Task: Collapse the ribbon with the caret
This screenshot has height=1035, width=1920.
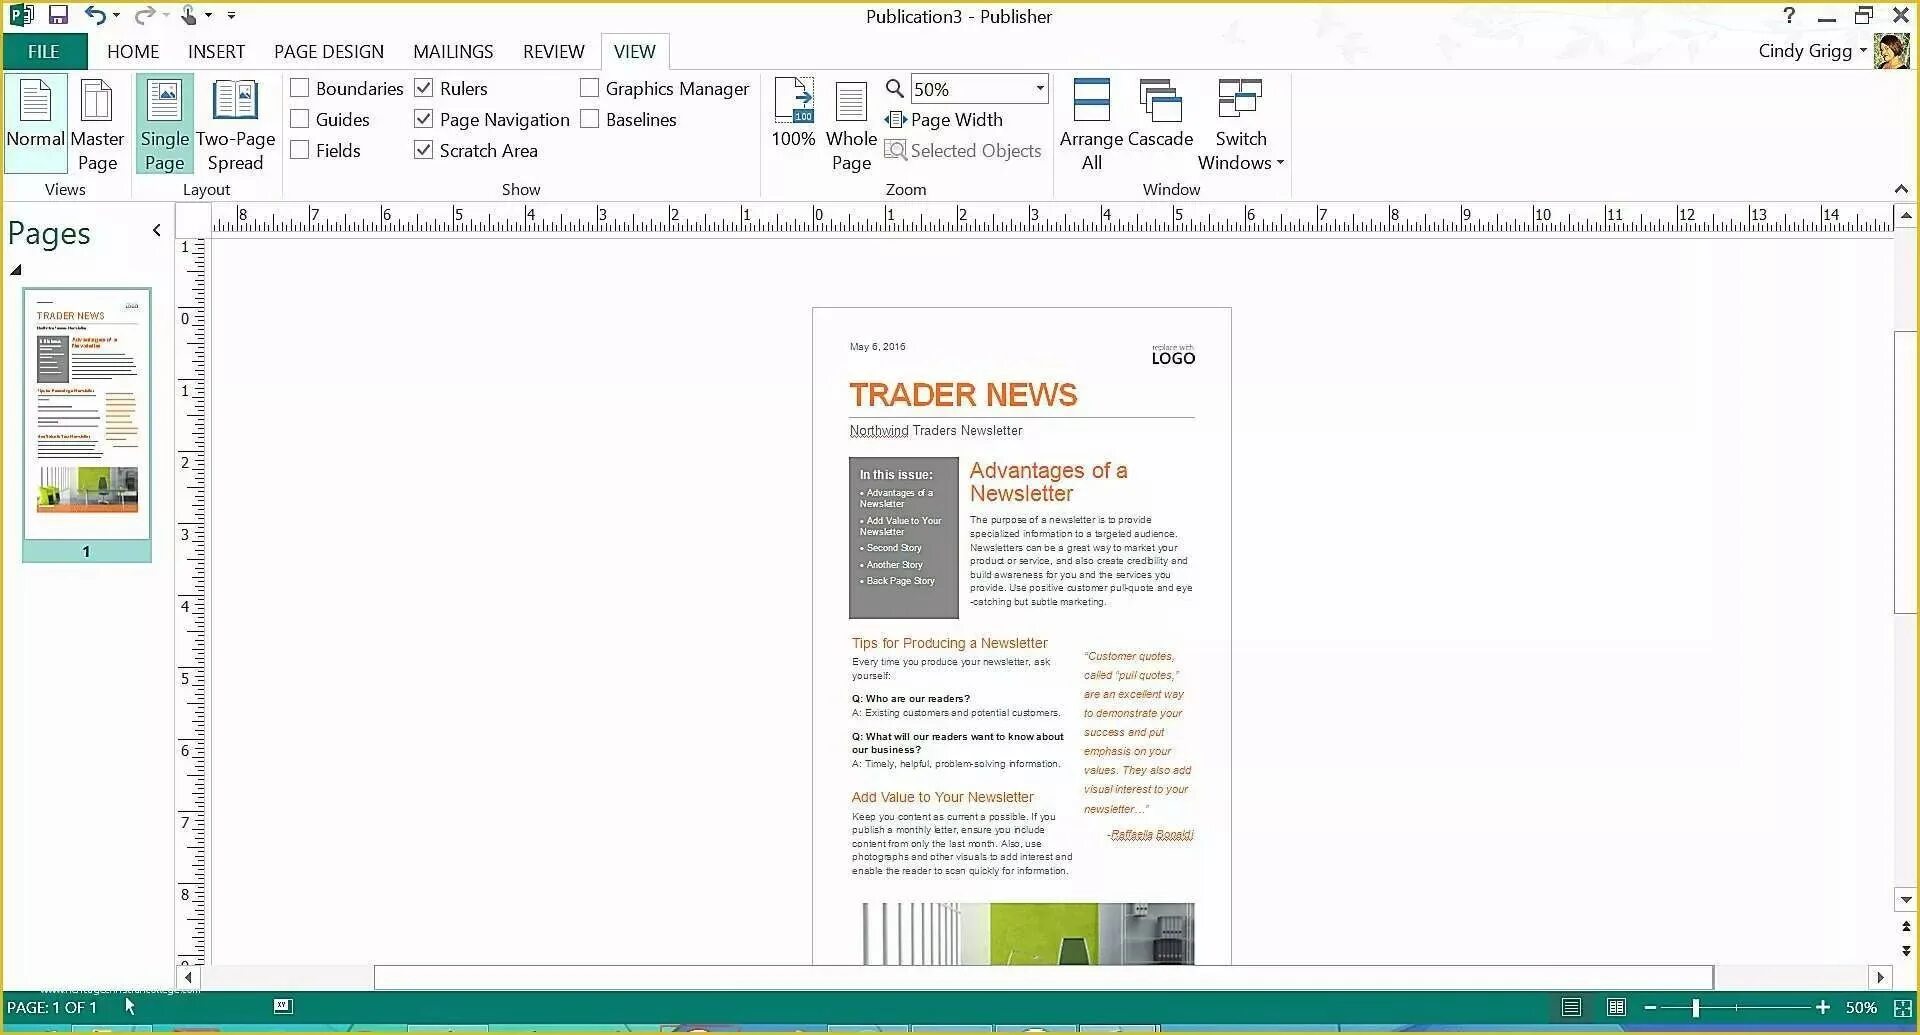Action: (1901, 189)
